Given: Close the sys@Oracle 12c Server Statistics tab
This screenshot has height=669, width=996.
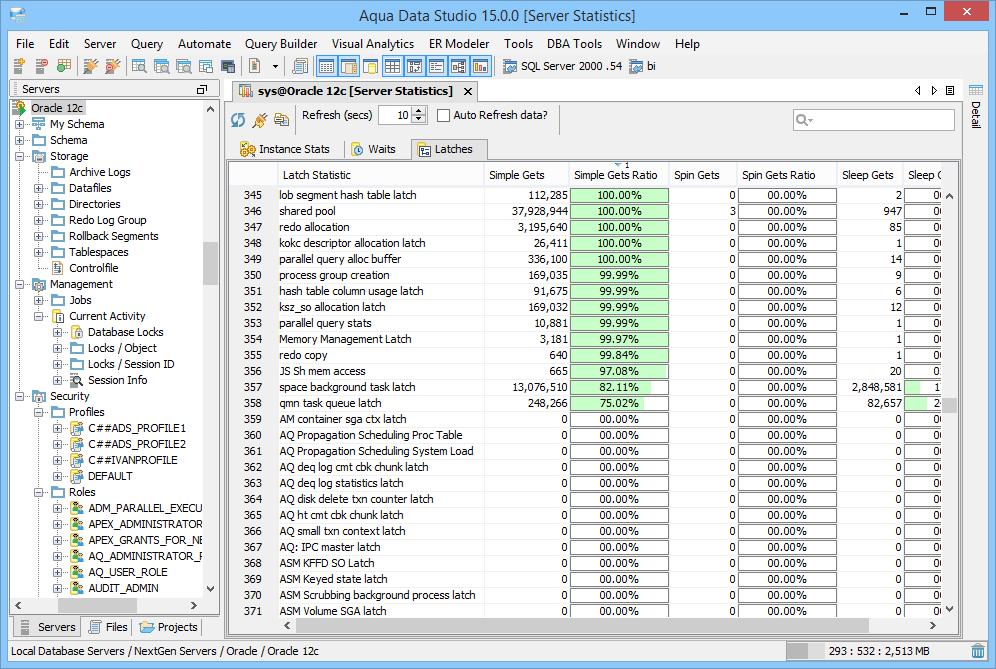Looking at the screenshot, I should 468,91.
